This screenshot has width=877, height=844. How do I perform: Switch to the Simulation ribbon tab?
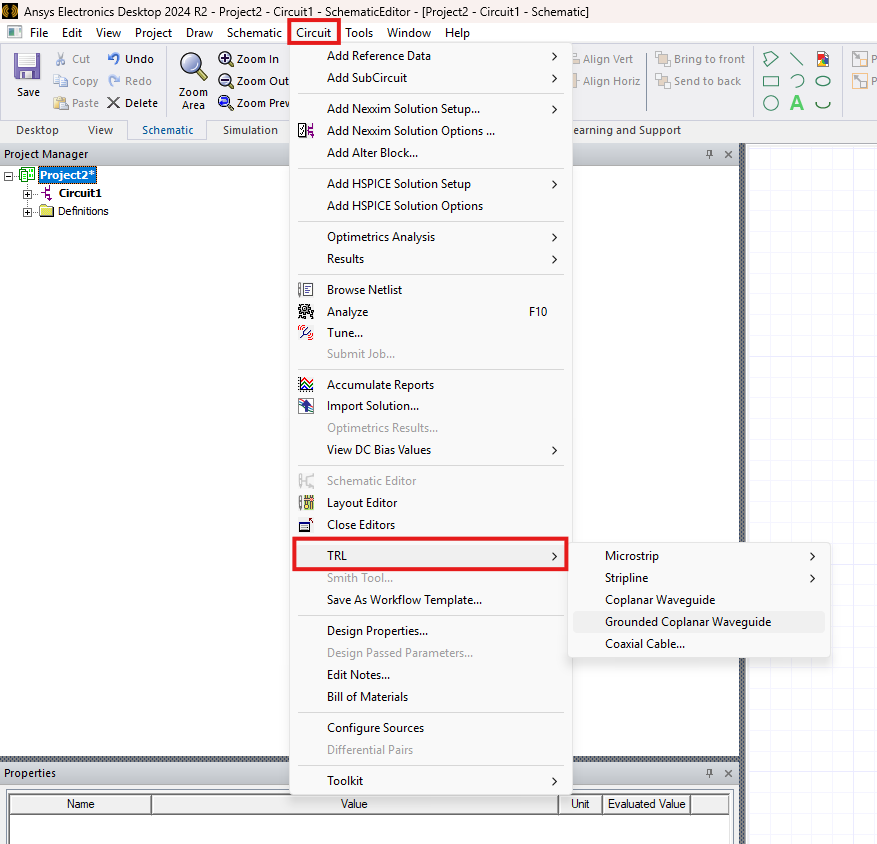click(250, 130)
